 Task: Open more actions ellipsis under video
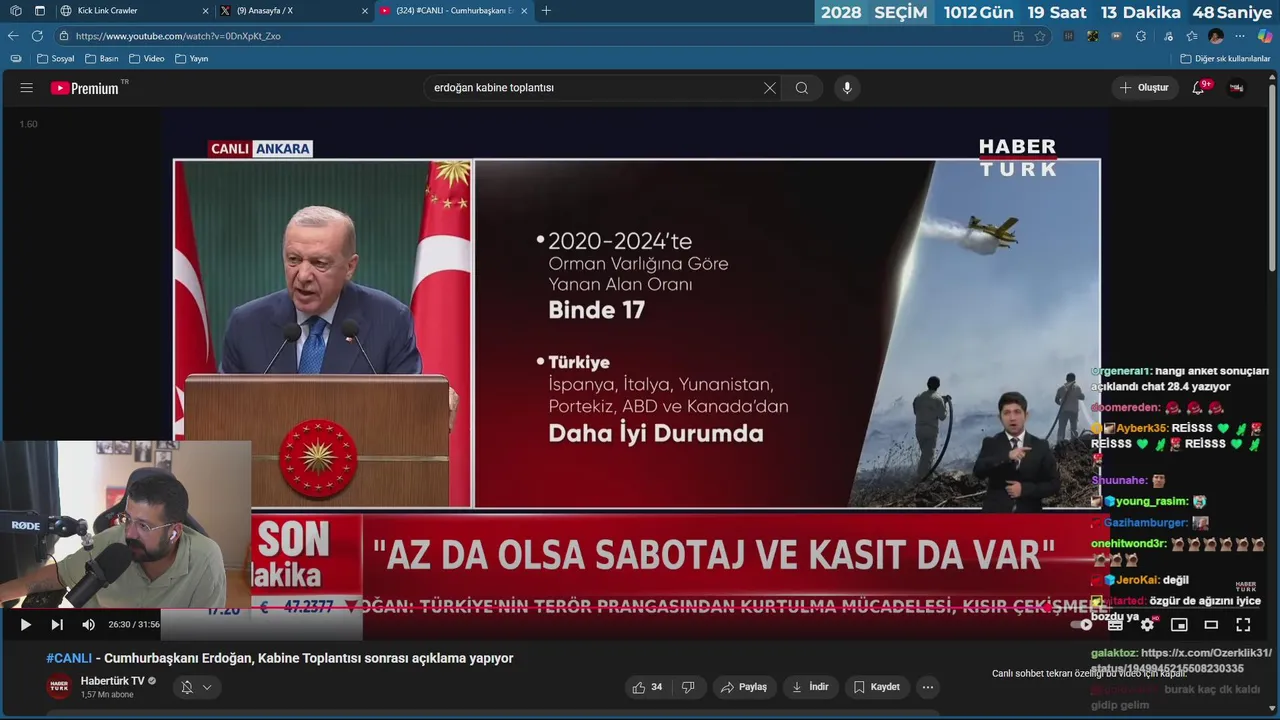point(928,687)
